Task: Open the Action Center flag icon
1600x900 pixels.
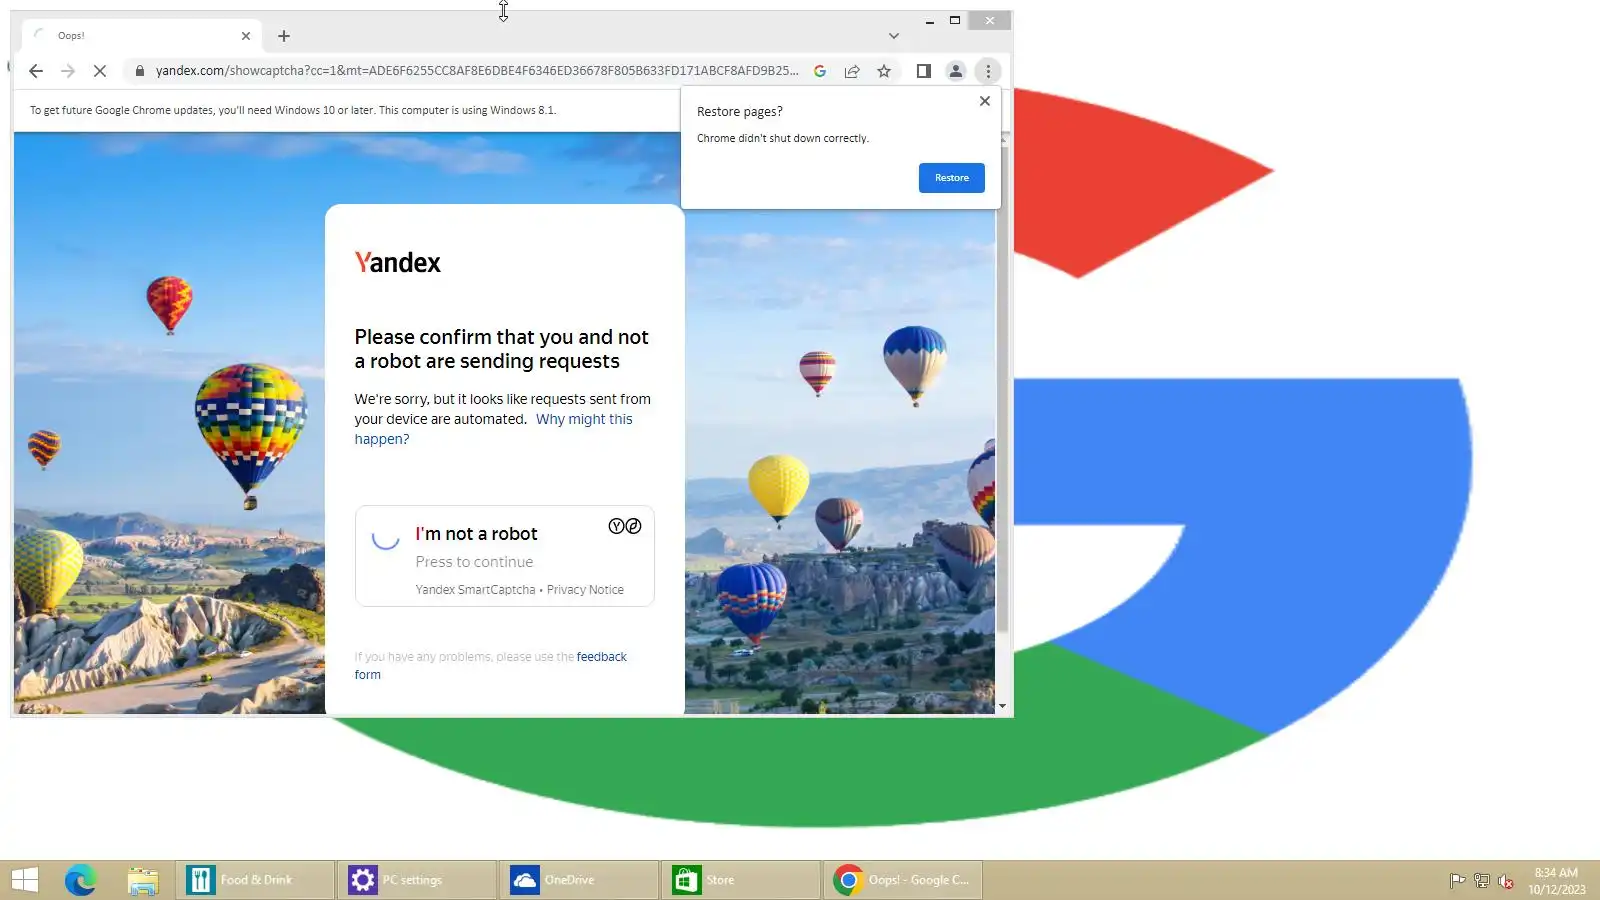Action: [x=1457, y=881]
